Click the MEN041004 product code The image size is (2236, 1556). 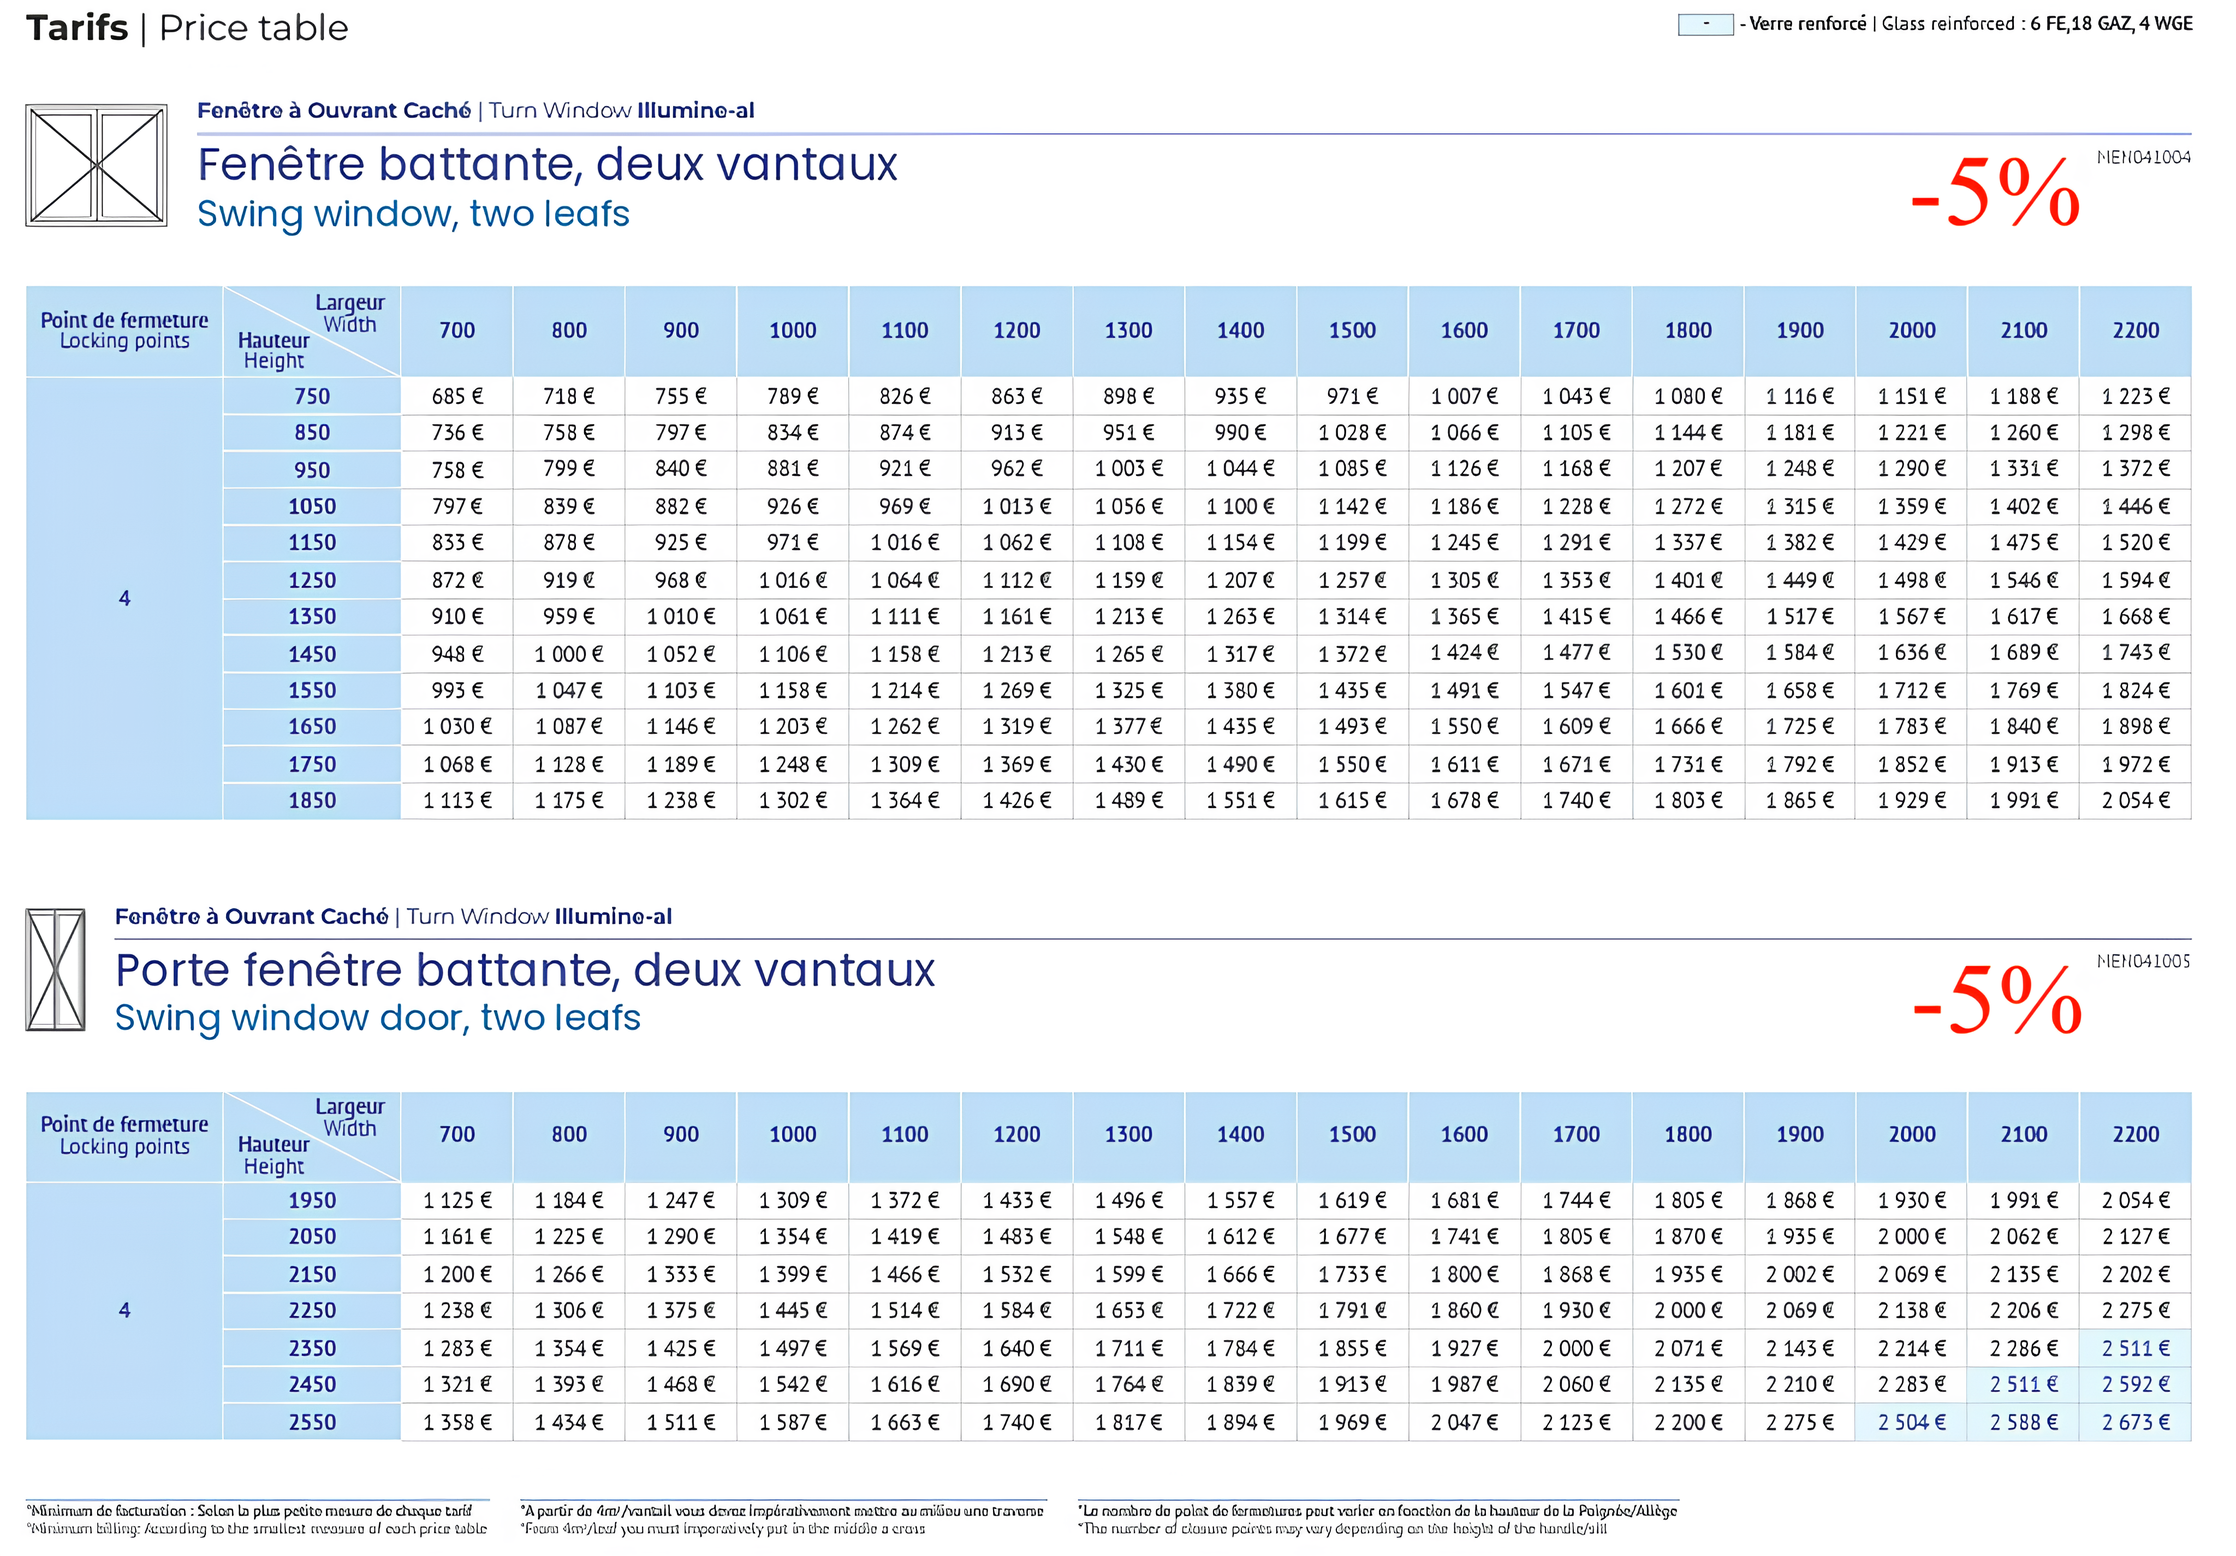click(x=2142, y=156)
